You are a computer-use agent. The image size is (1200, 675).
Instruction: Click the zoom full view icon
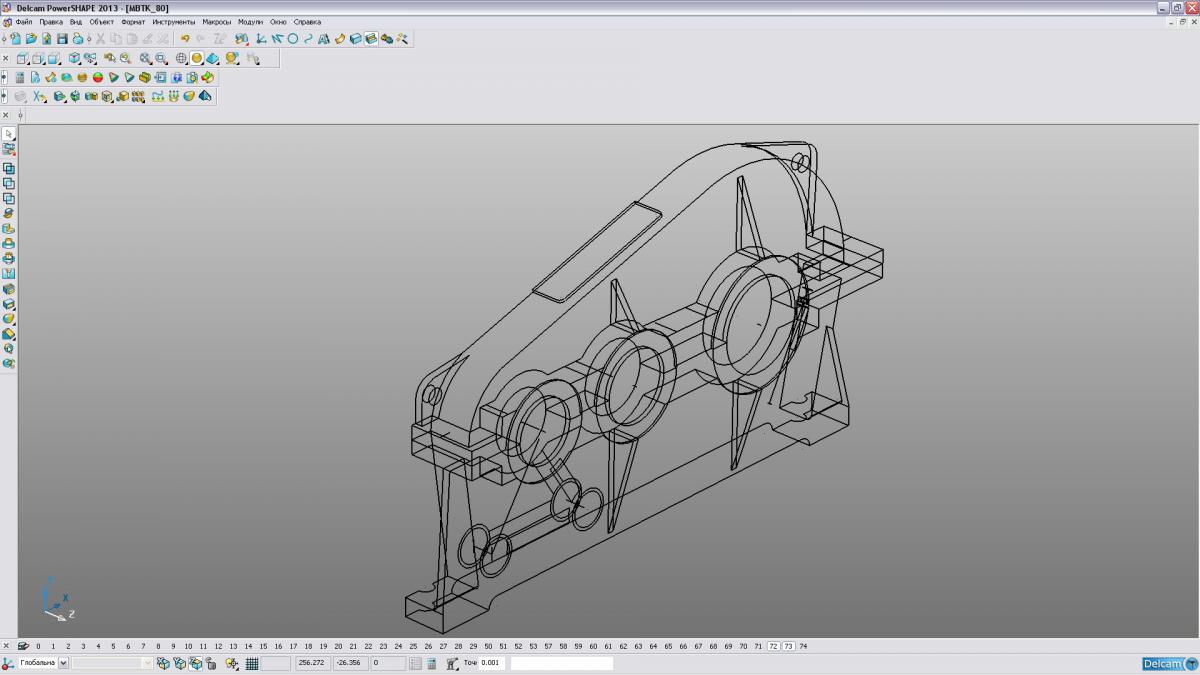click(144, 58)
